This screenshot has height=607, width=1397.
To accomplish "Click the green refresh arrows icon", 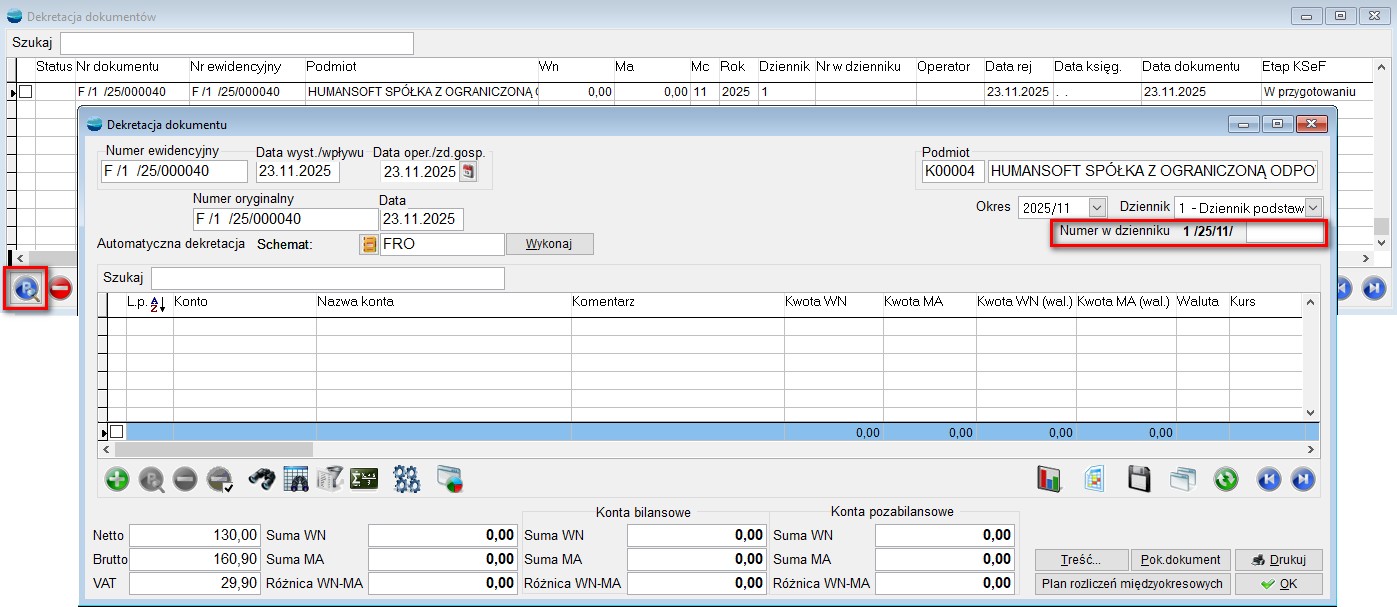I will [1226, 479].
